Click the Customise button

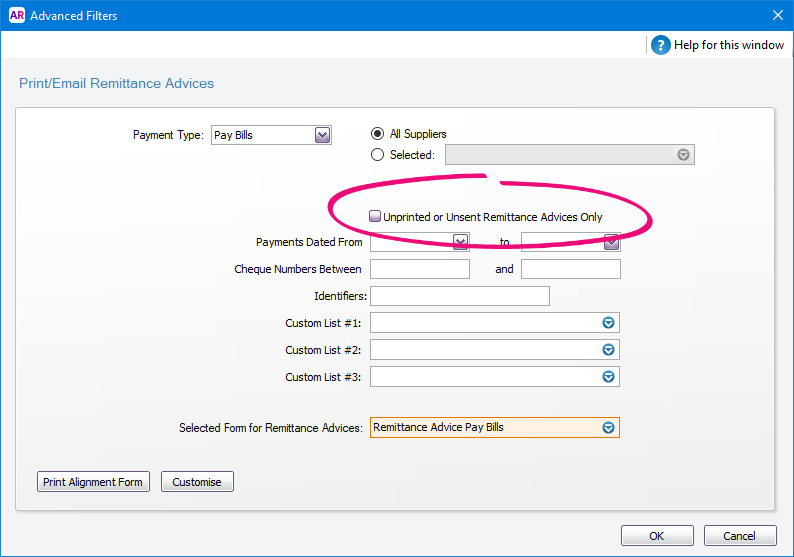(197, 482)
